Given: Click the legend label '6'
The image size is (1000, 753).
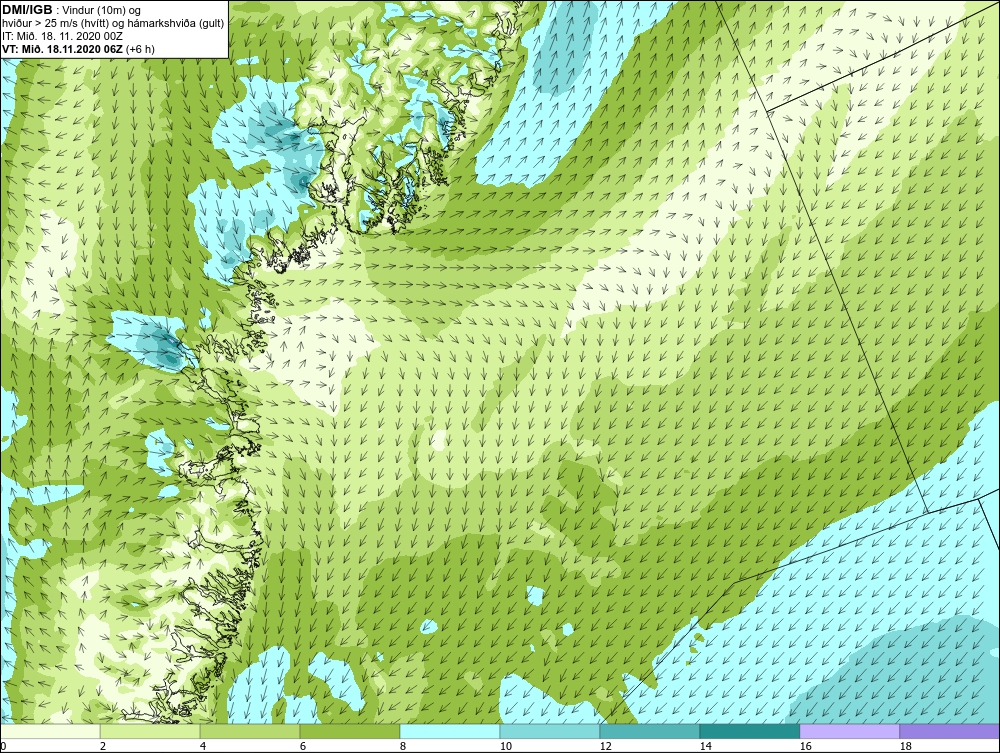Looking at the screenshot, I should [302, 746].
